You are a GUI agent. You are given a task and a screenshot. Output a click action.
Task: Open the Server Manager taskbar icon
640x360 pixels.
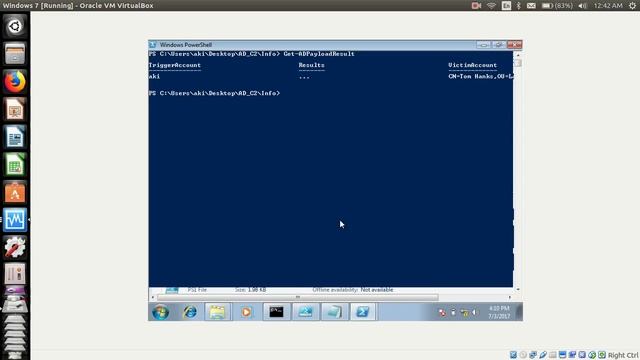[305, 312]
